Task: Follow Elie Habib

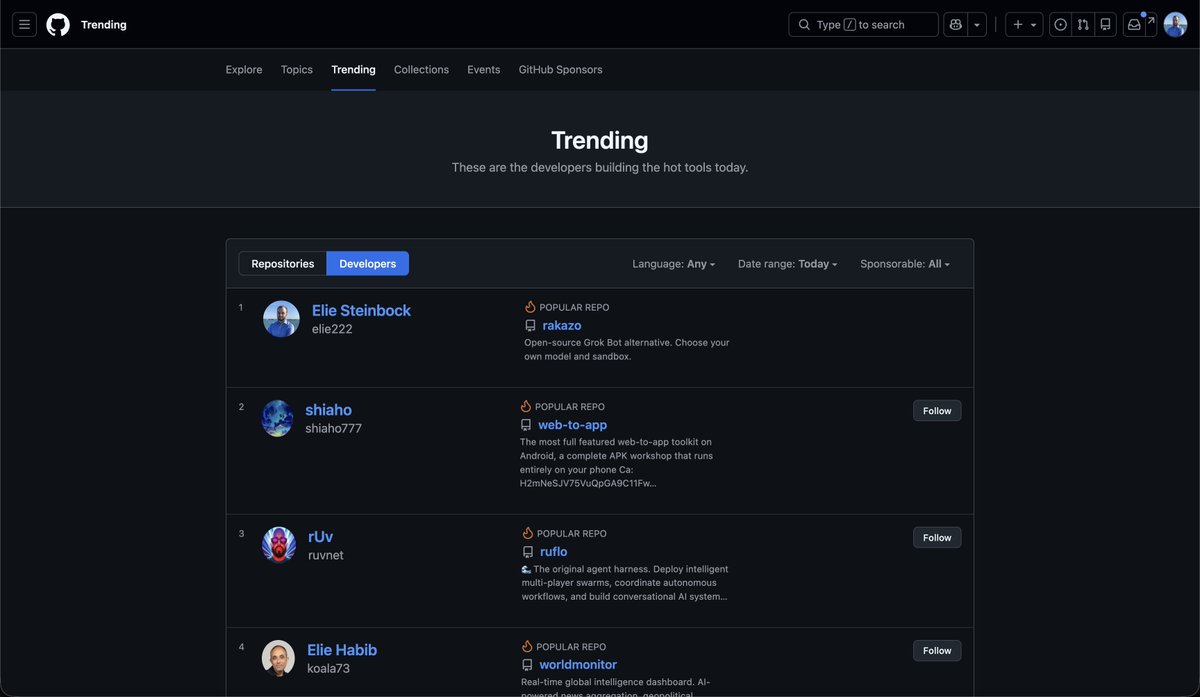Action: coord(937,651)
